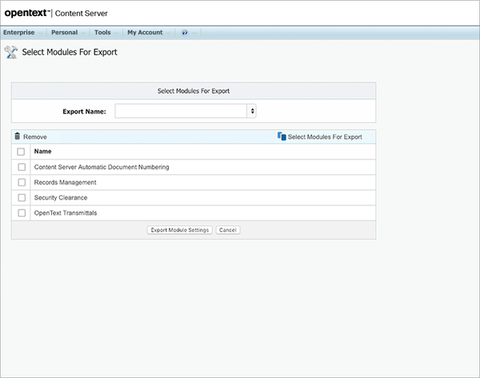Expand the help menu dropdown arrow

click(x=195, y=33)
